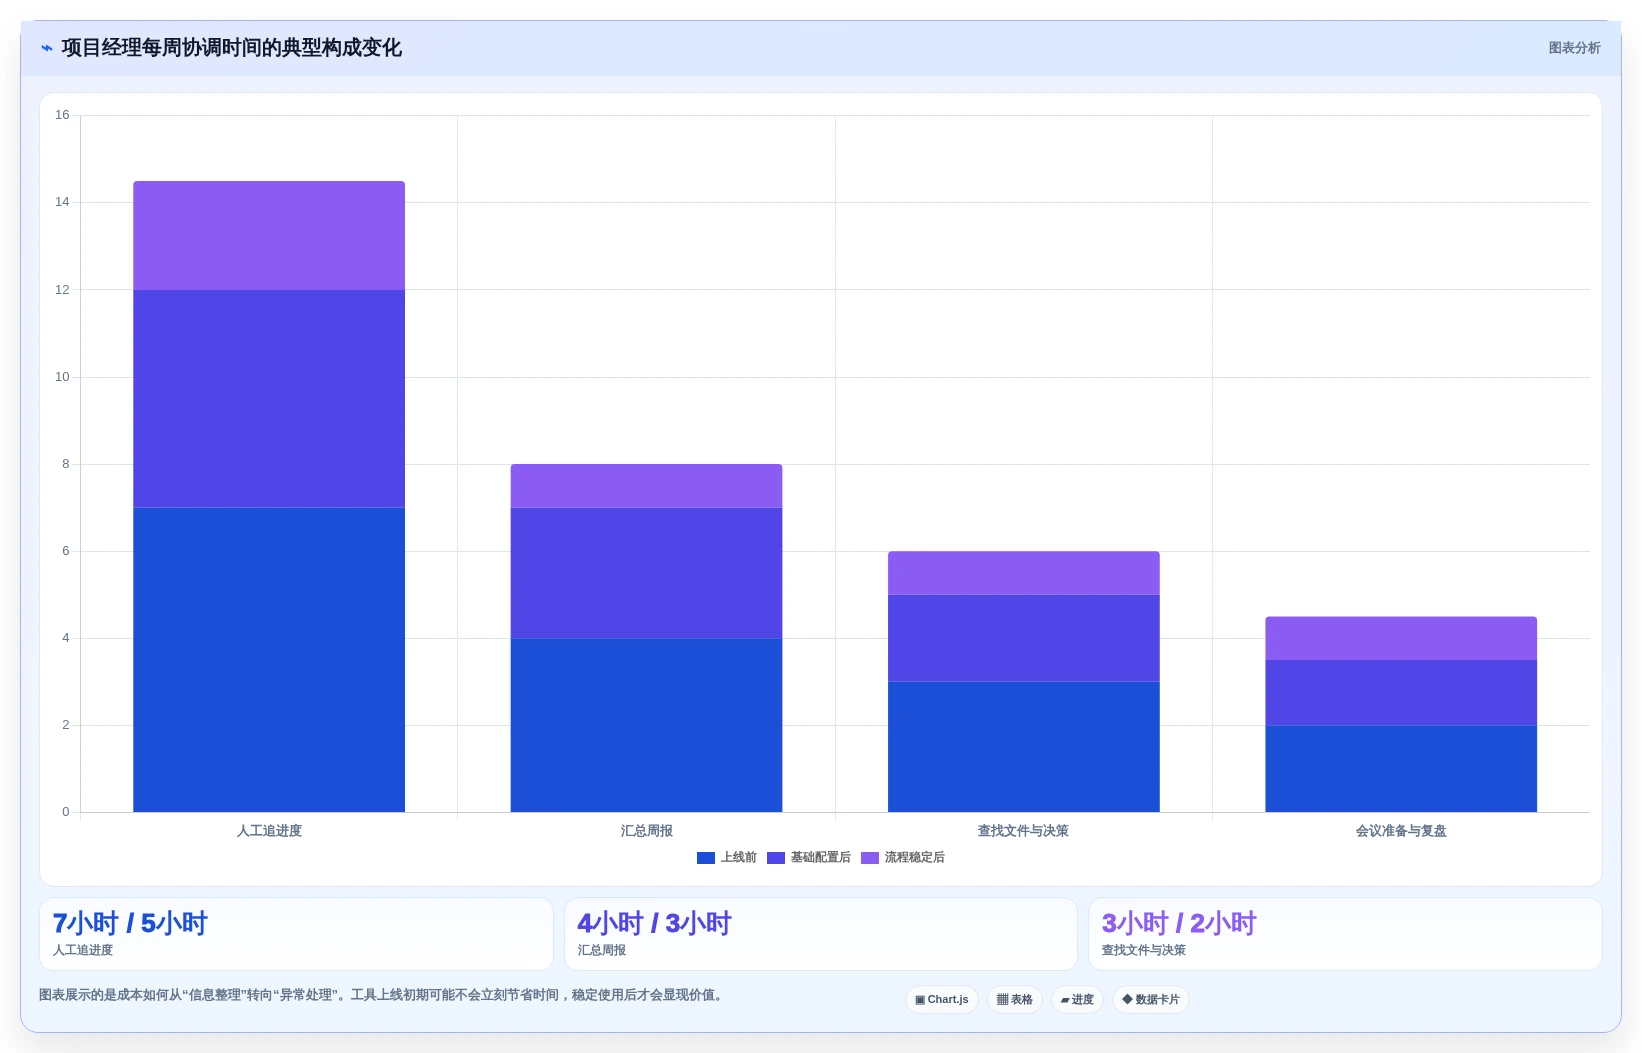
Task: Select the 流程稳定后 segment of 查找文件与决策 bar
Action: 1024,573
